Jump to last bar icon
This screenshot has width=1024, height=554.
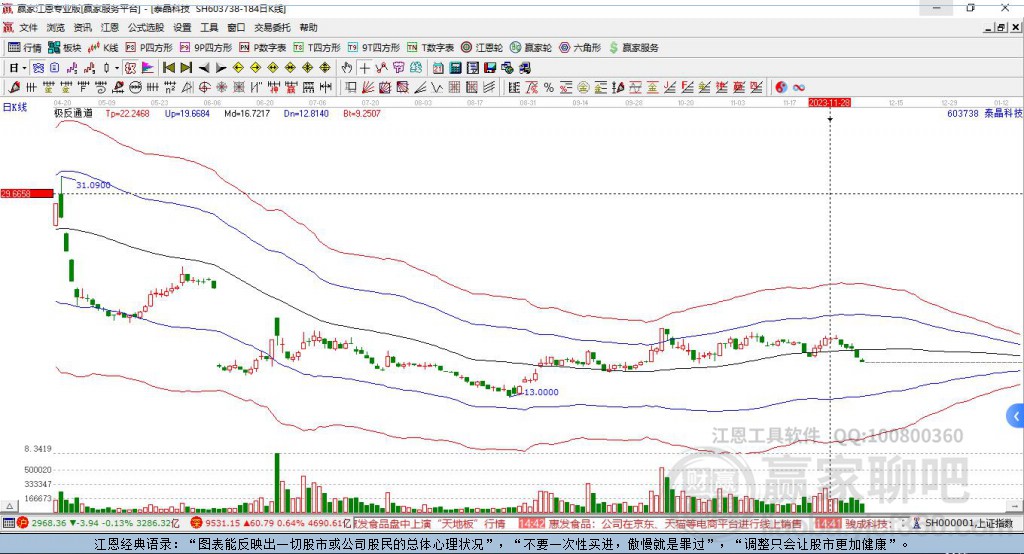186,68
